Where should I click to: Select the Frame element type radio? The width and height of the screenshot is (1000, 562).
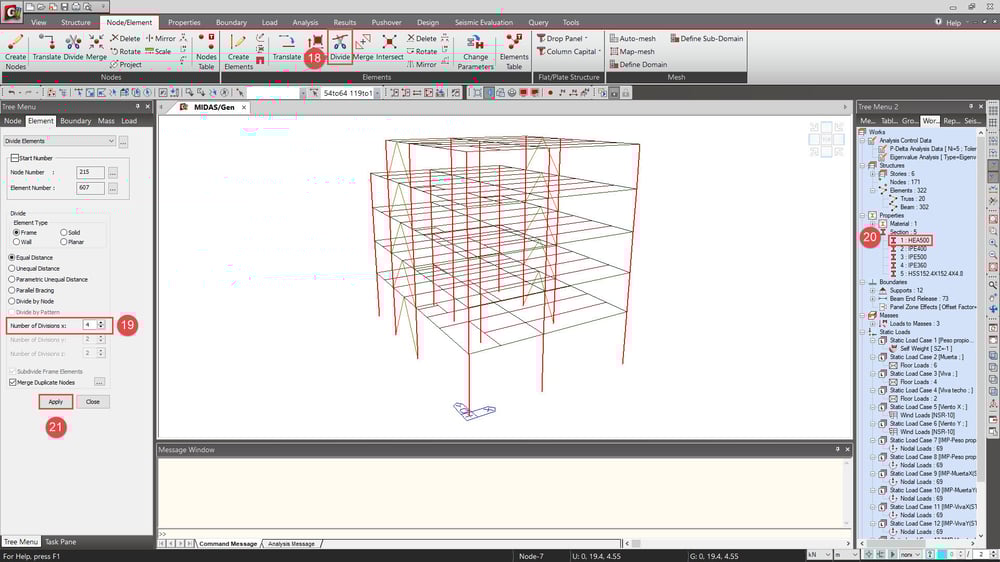pos(17,233)
